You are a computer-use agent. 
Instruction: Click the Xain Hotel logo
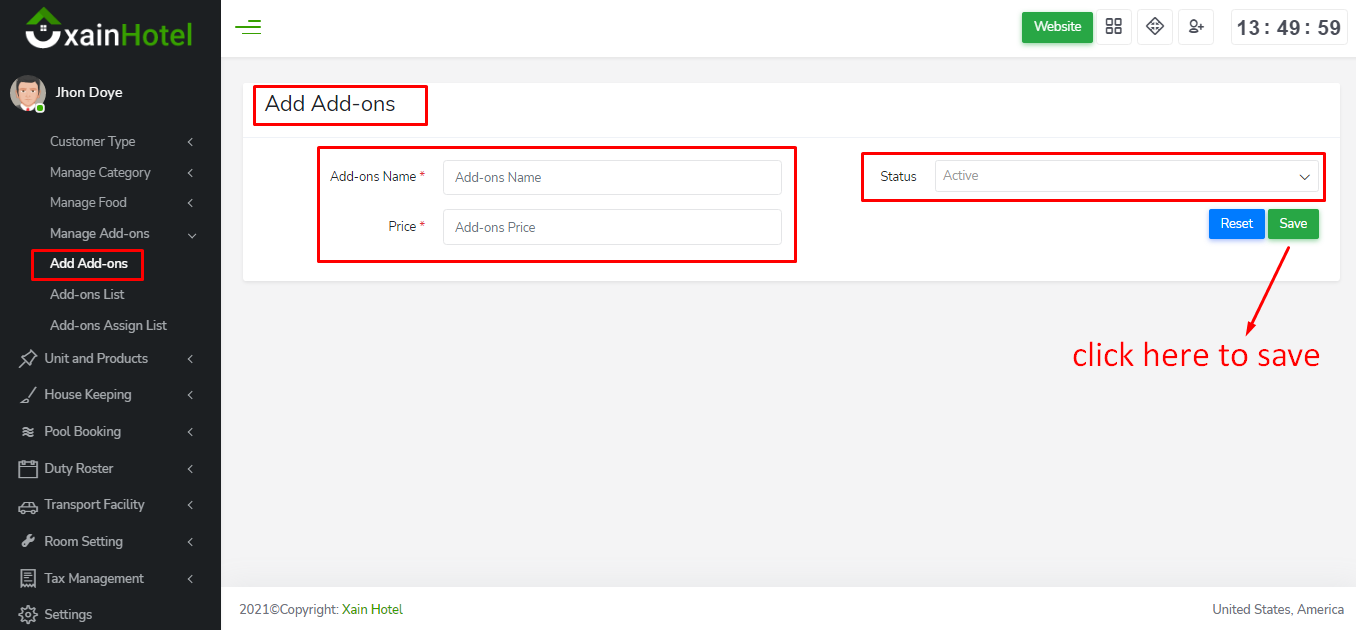(x=109, y=29)
